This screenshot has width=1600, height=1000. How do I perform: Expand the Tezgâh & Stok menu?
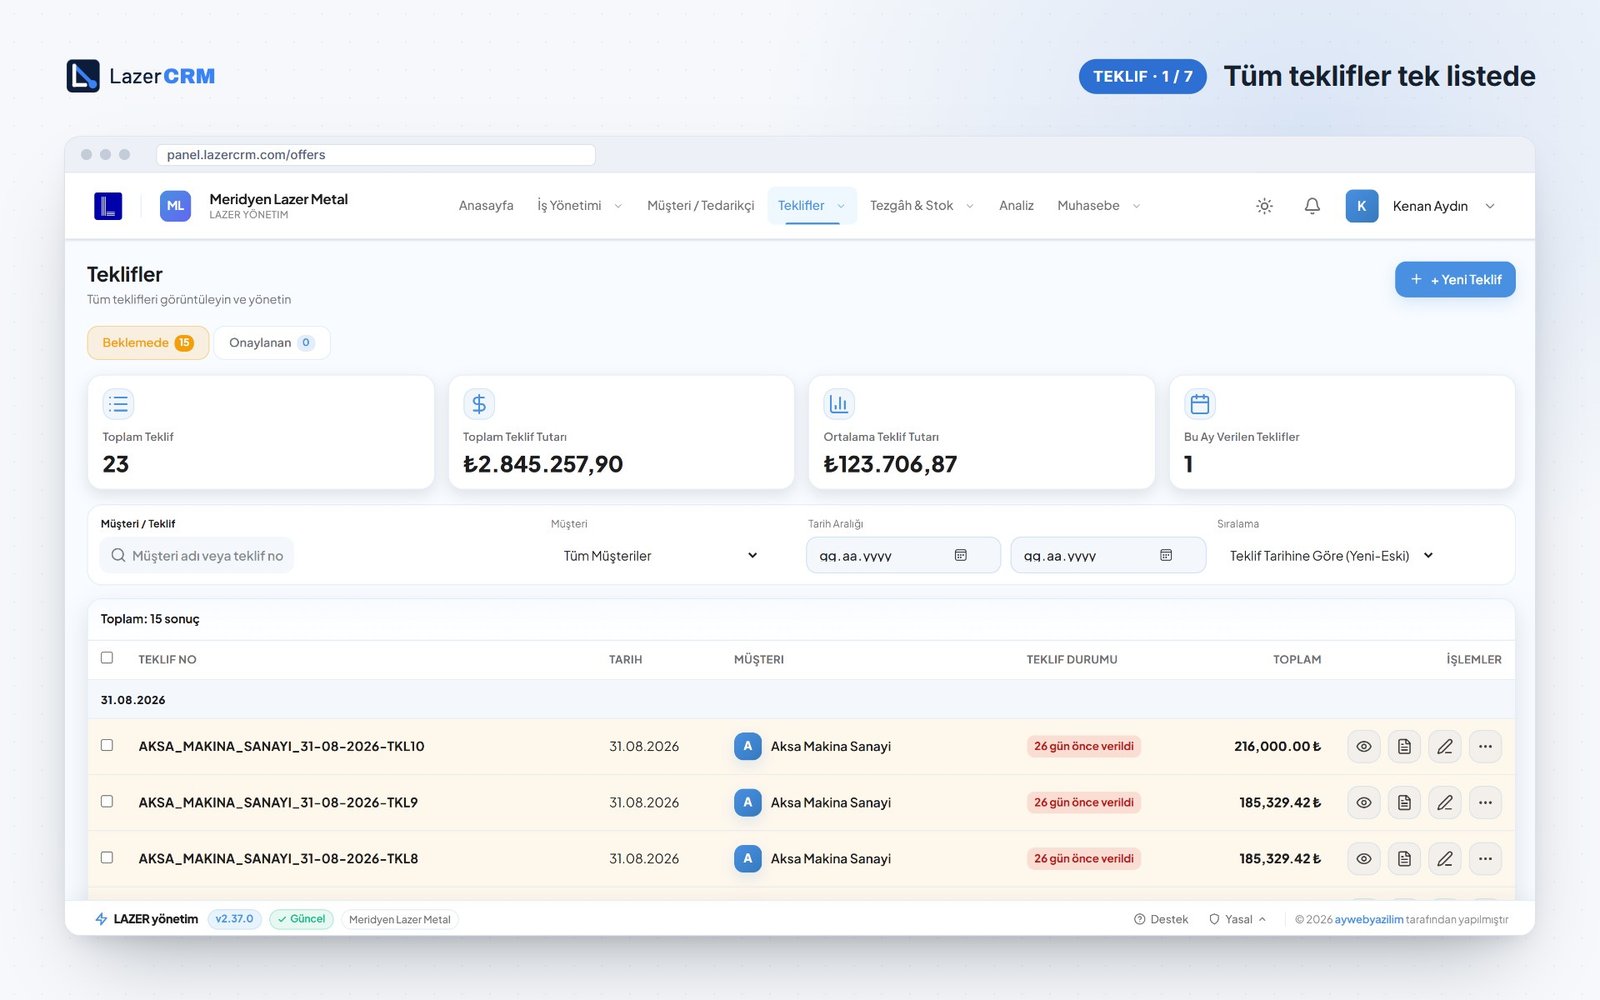point(921,206)
